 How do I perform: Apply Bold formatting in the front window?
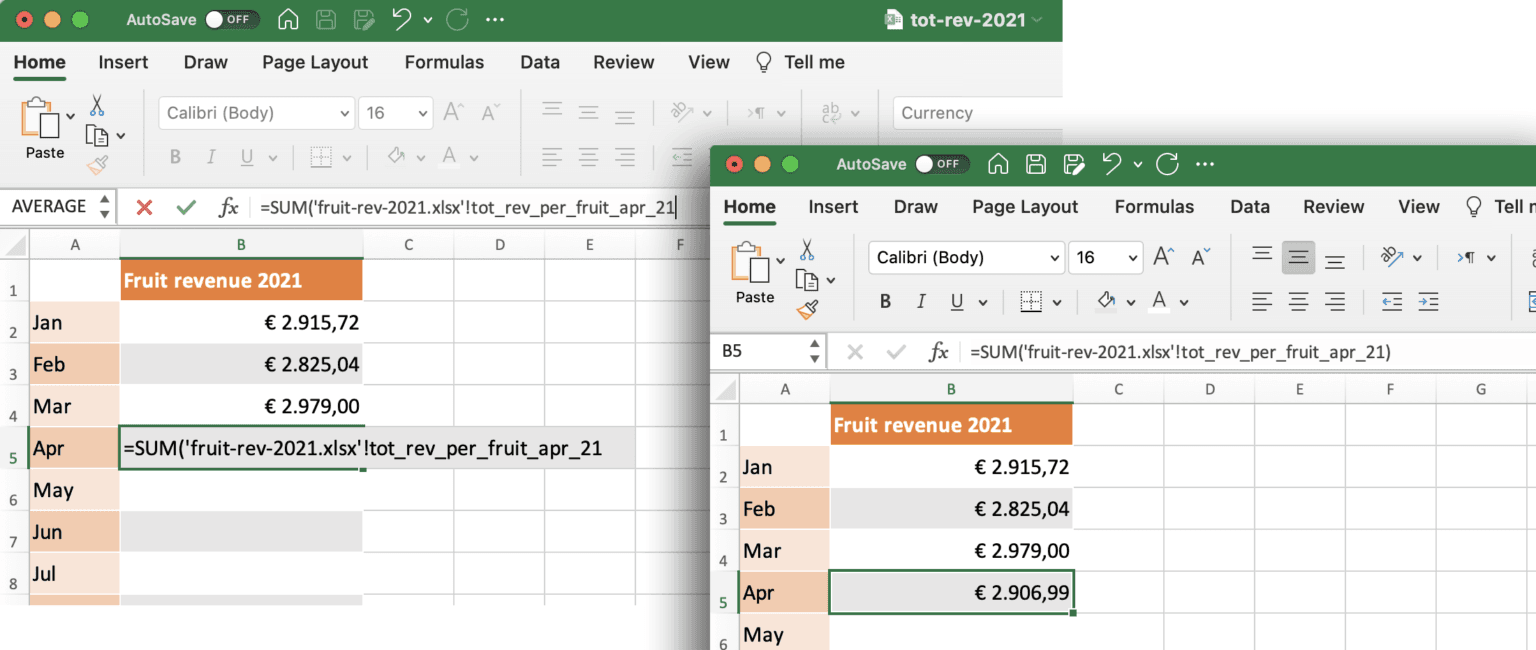[885, 301]
